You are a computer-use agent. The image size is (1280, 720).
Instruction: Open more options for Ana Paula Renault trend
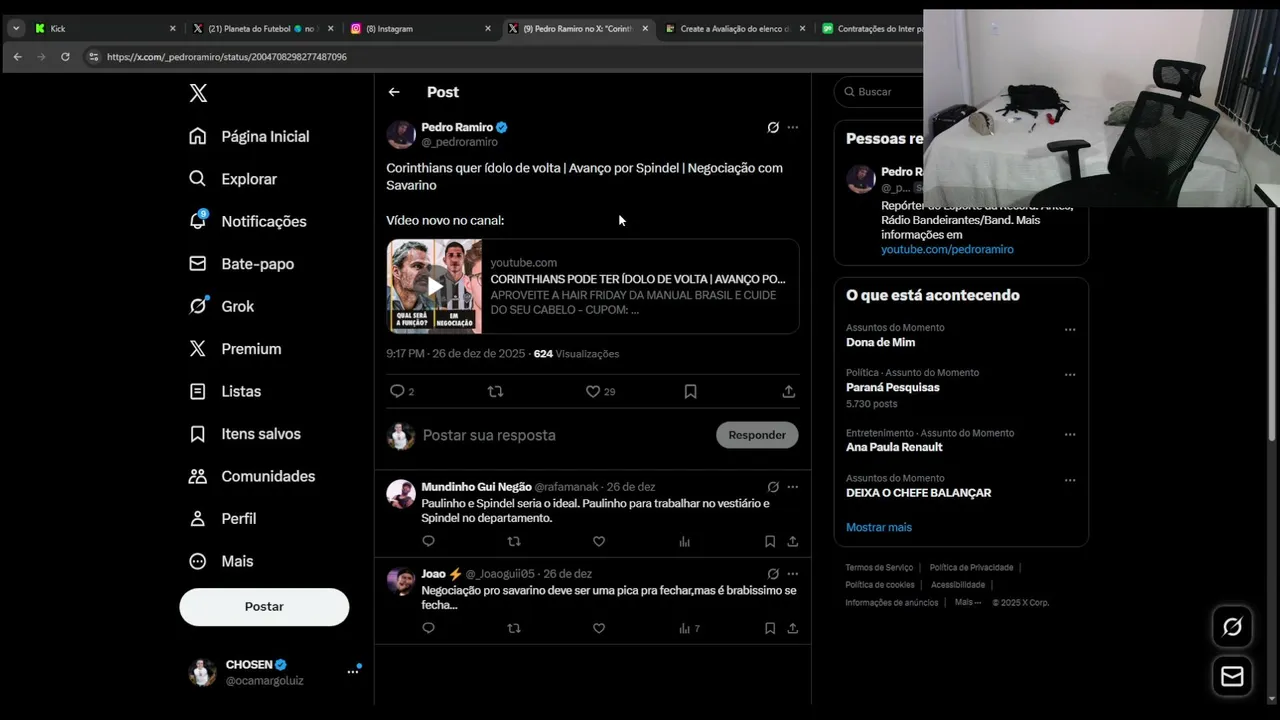click(1070, 435)
